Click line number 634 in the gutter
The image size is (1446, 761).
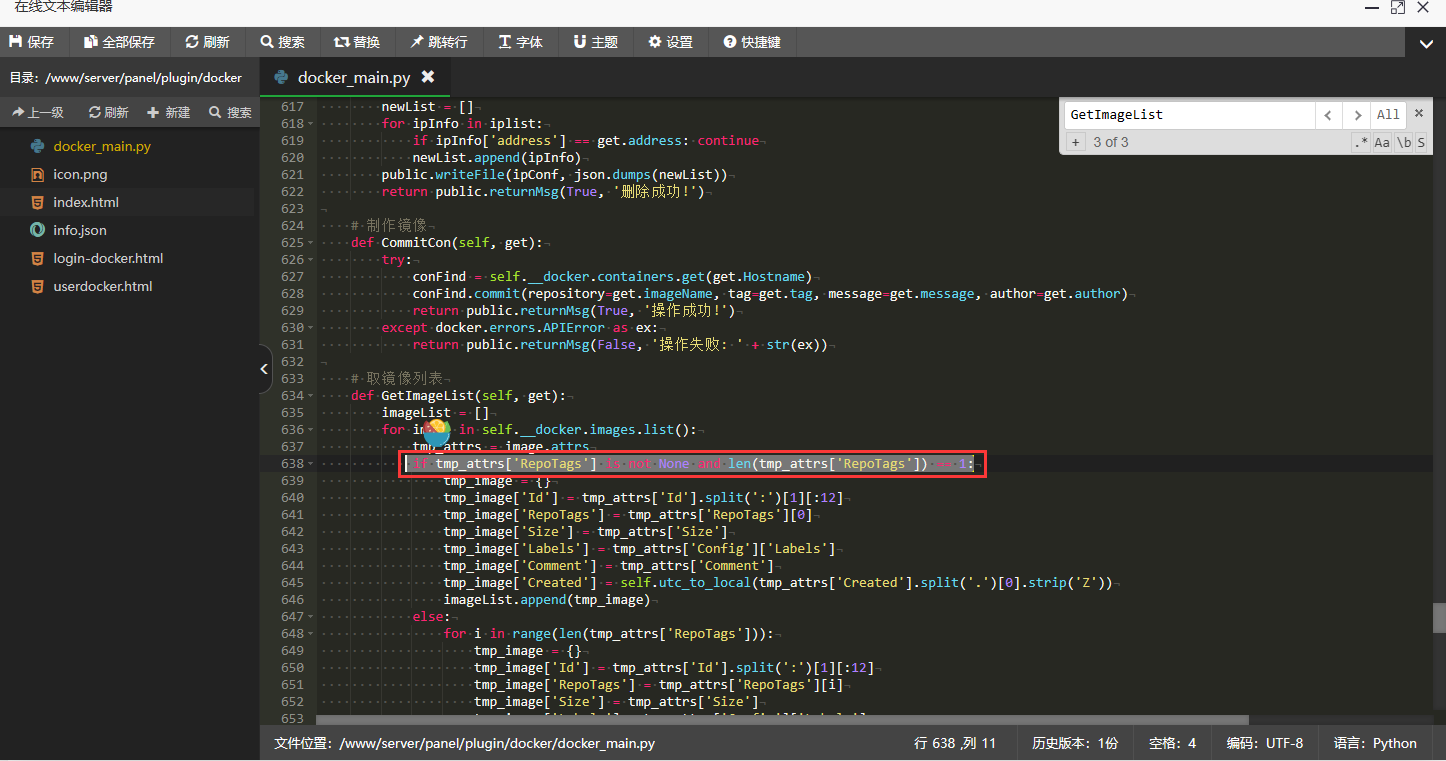click(292, 396)
